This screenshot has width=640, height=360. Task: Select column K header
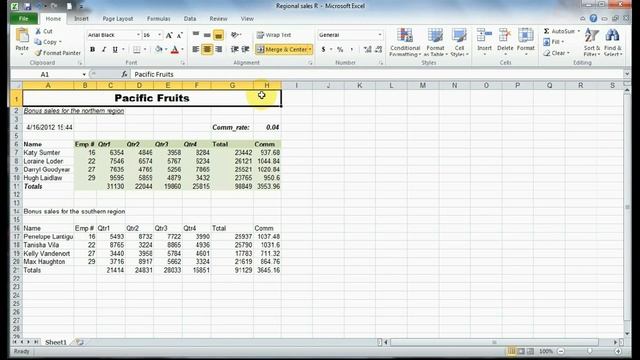[360, 85]
